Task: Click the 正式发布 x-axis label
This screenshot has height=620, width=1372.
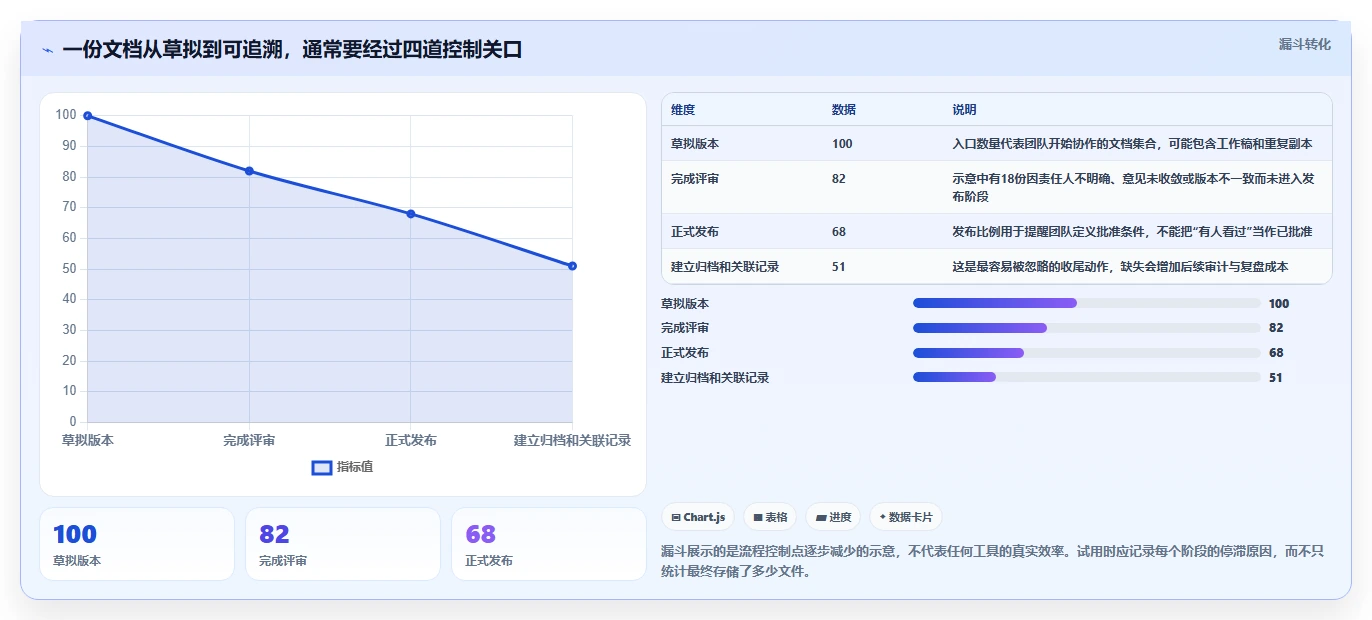Action: [411, 440]
